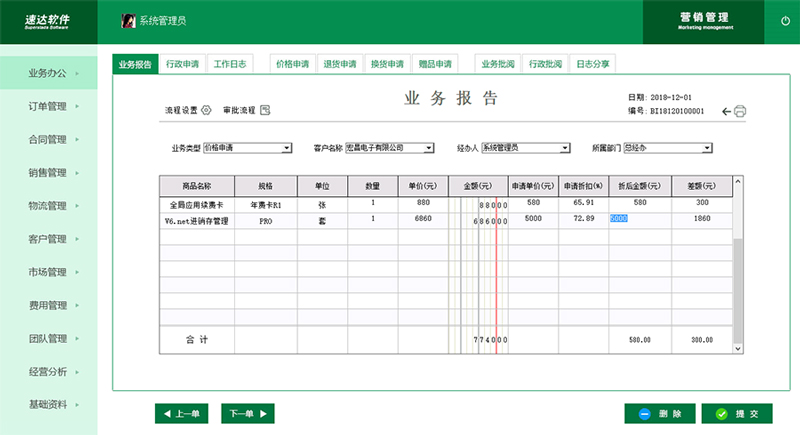Viewport: 800px width, 435px height.
Task: Expand 市场管理 sidebar menu
Action: tap(48, 272)
